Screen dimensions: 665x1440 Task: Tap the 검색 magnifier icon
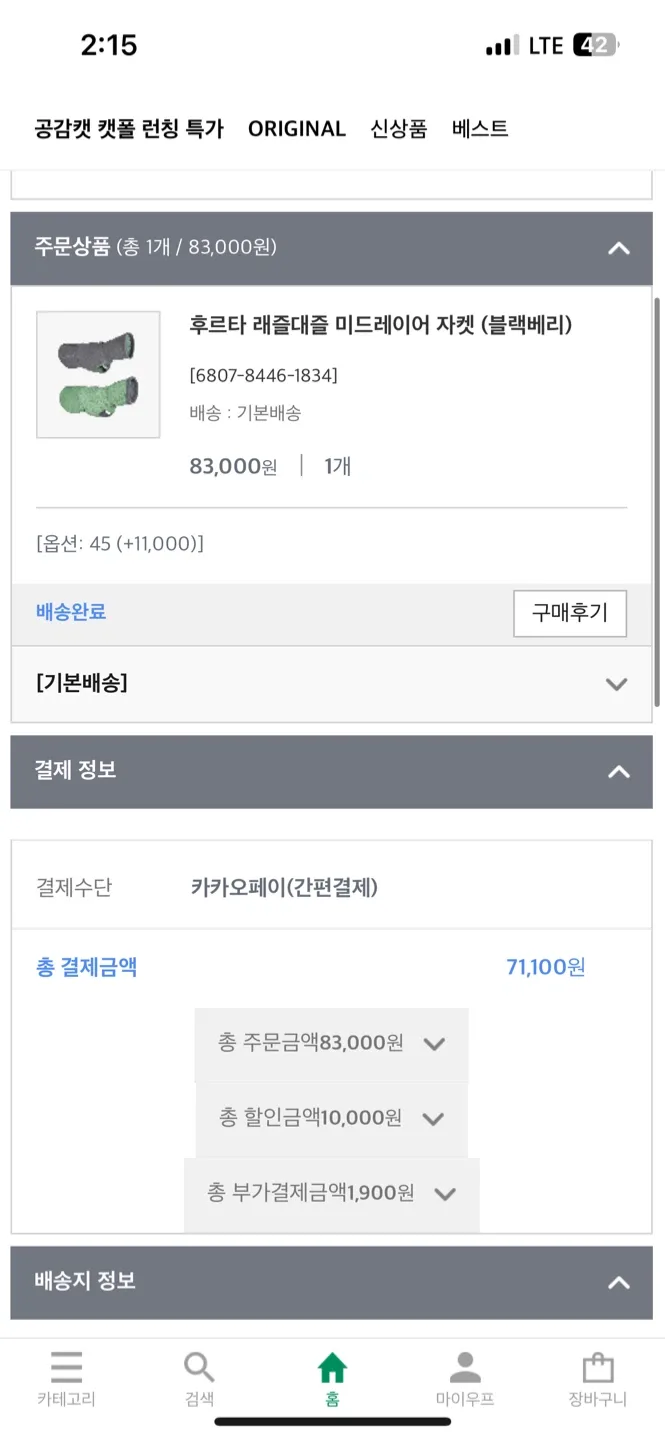199,1367
